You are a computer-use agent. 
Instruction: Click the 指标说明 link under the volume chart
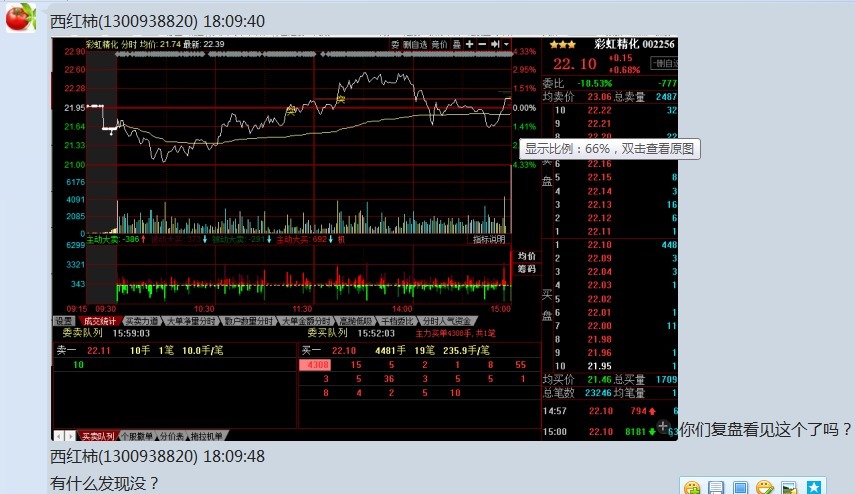[x=489, y=239]
